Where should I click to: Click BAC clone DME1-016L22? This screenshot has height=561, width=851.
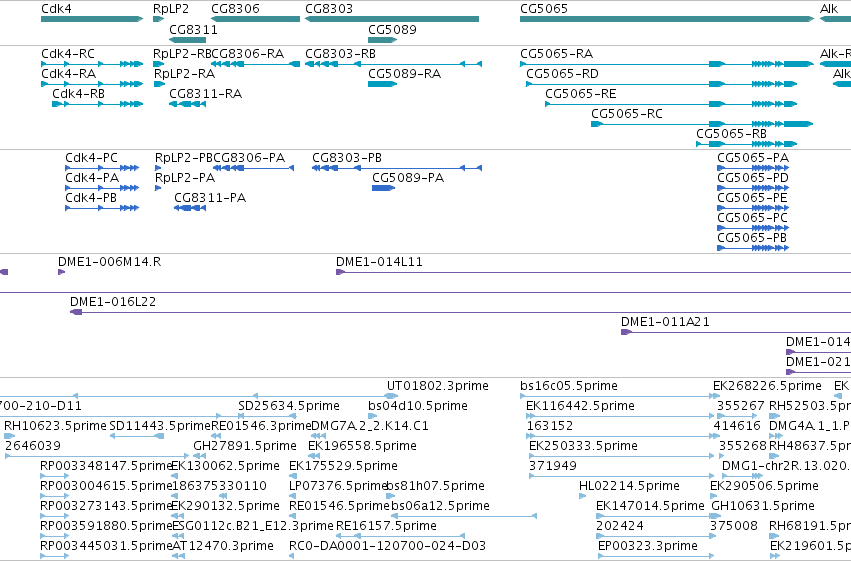click(x=460, y=312)
